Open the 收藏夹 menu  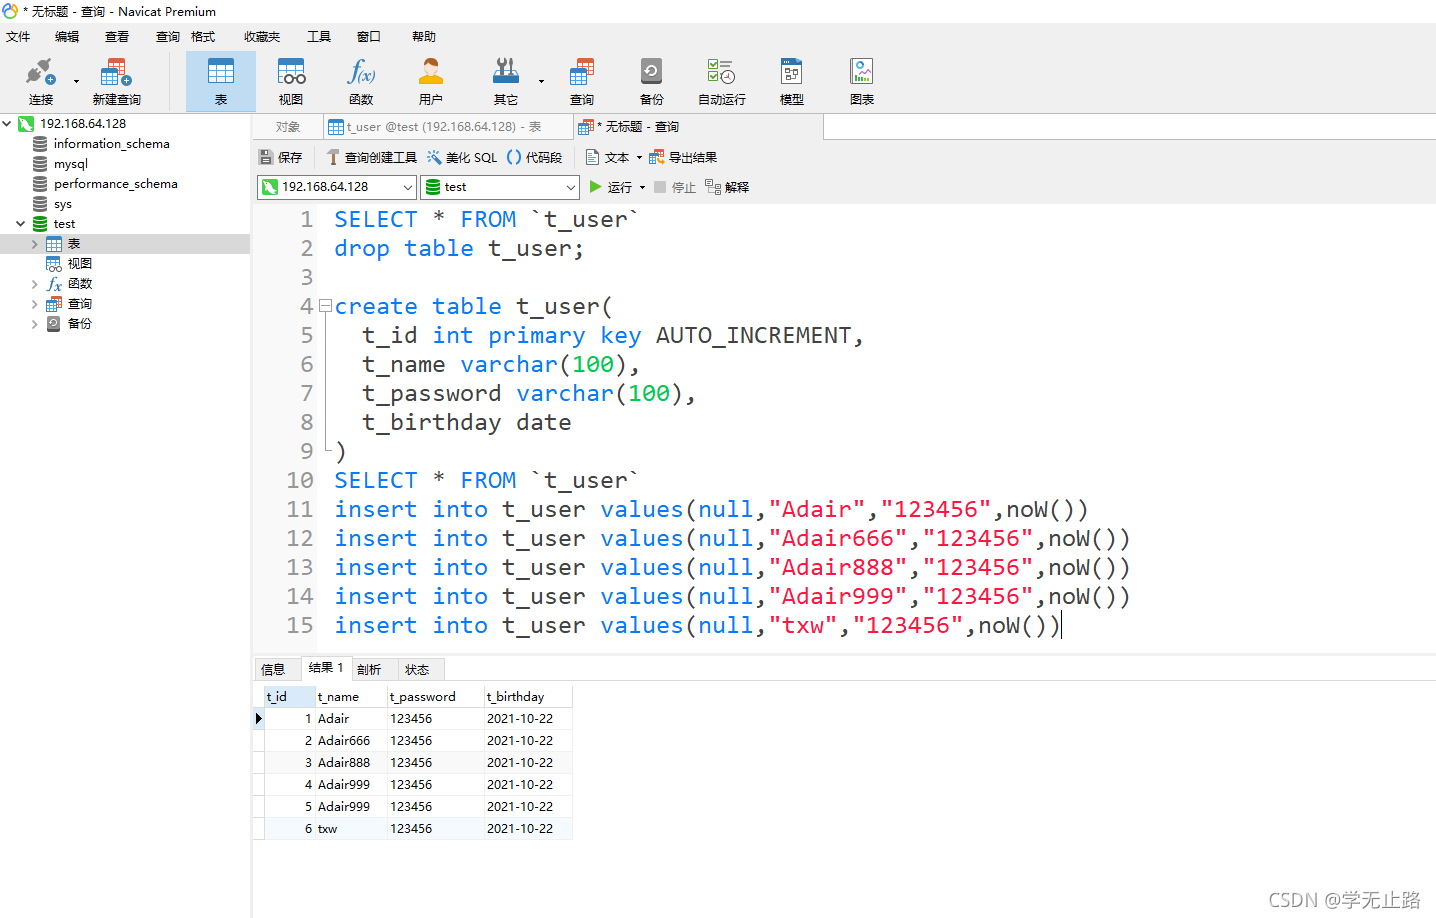point(262,37)
